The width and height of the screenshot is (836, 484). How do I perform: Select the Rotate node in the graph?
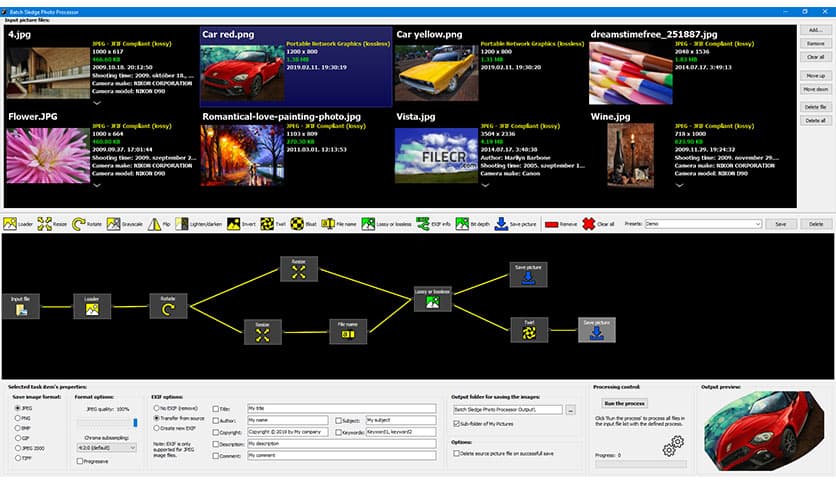pos(168,306)
